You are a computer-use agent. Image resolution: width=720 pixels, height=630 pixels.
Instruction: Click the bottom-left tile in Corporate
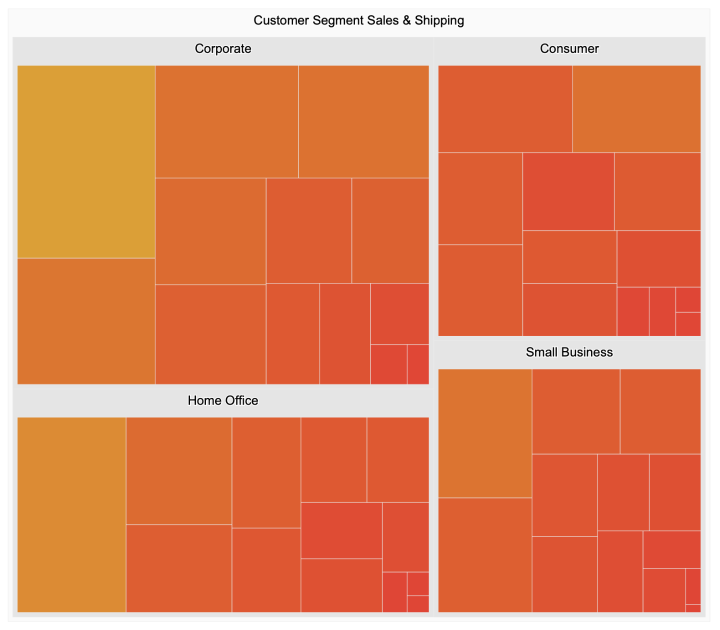click(86, 321)
